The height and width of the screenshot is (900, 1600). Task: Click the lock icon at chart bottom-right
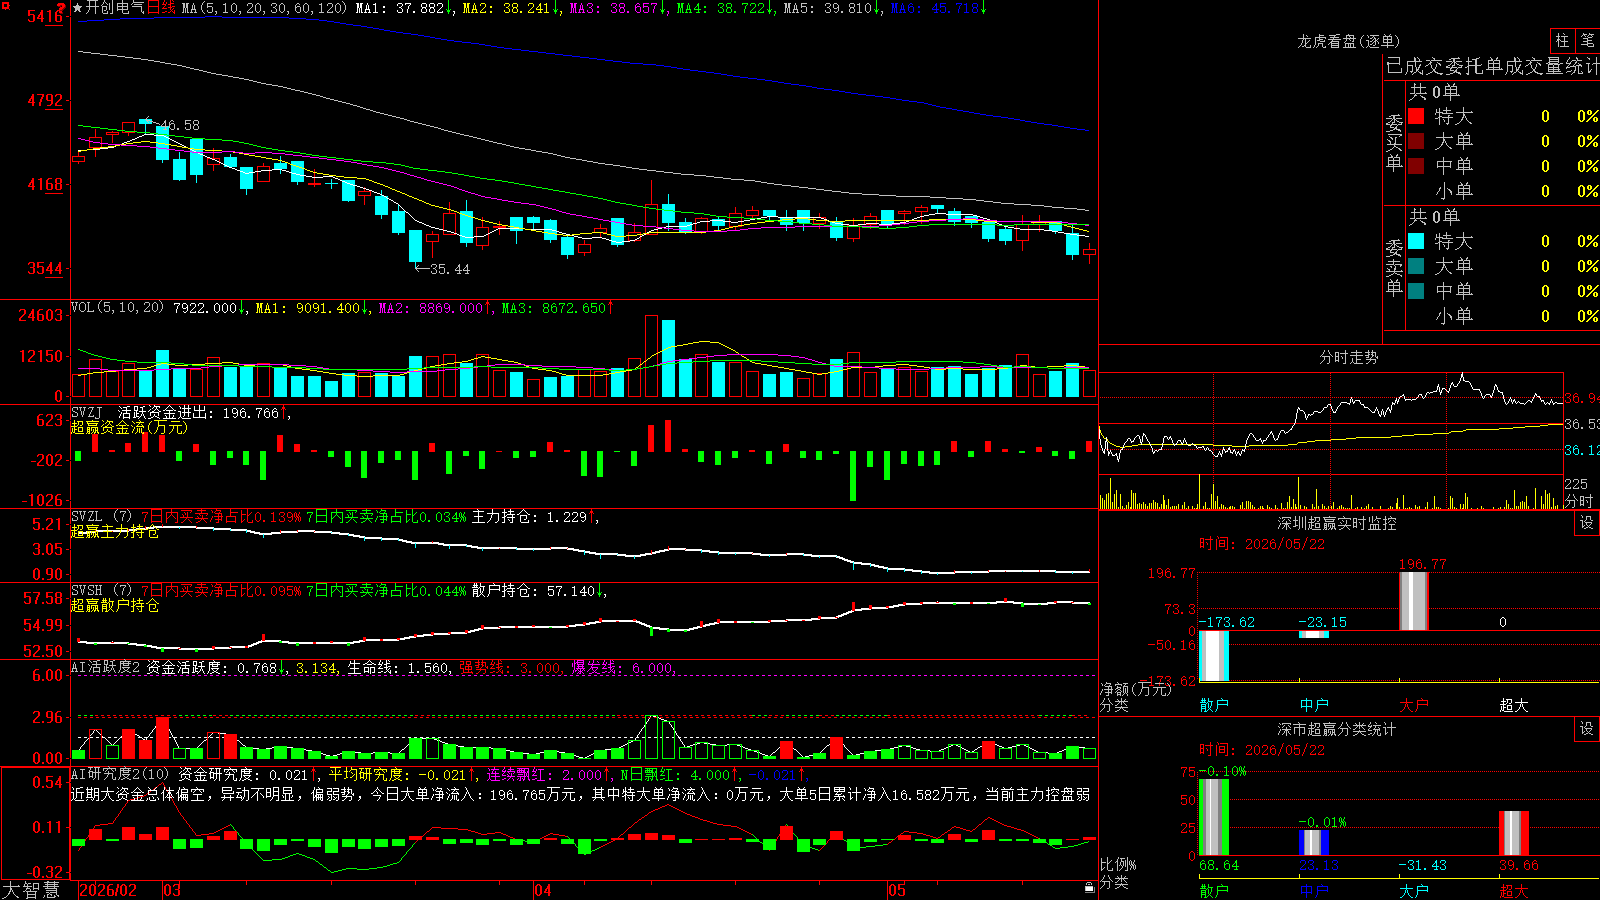point(1090,887)
